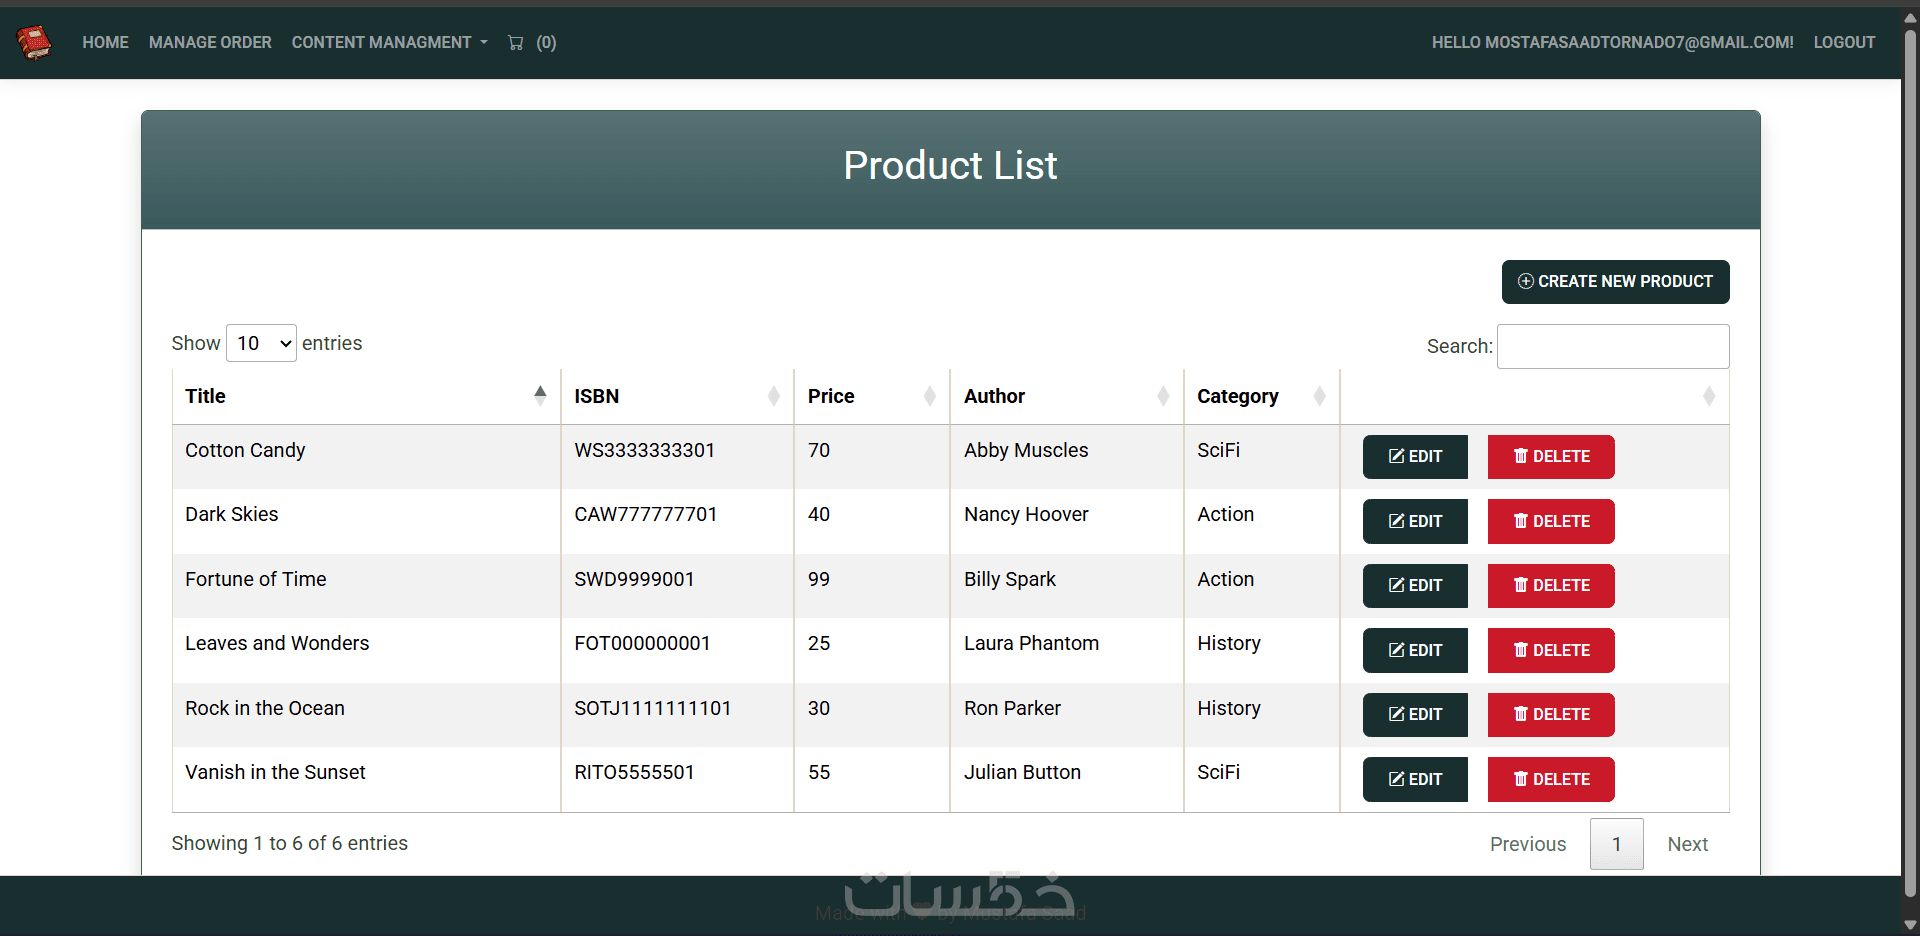This screenshot has width=1920, height=936.
Task: Click the plus icon on Create New Product
Action: tap(1526, 282)
